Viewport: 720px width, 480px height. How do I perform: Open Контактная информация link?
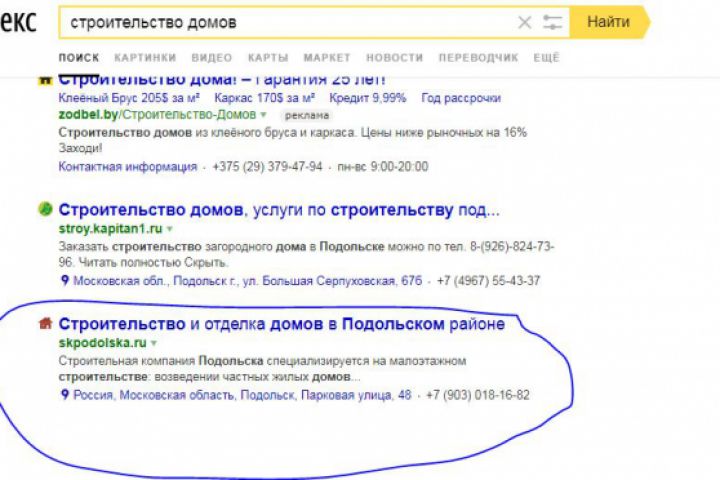click(128, 166)
